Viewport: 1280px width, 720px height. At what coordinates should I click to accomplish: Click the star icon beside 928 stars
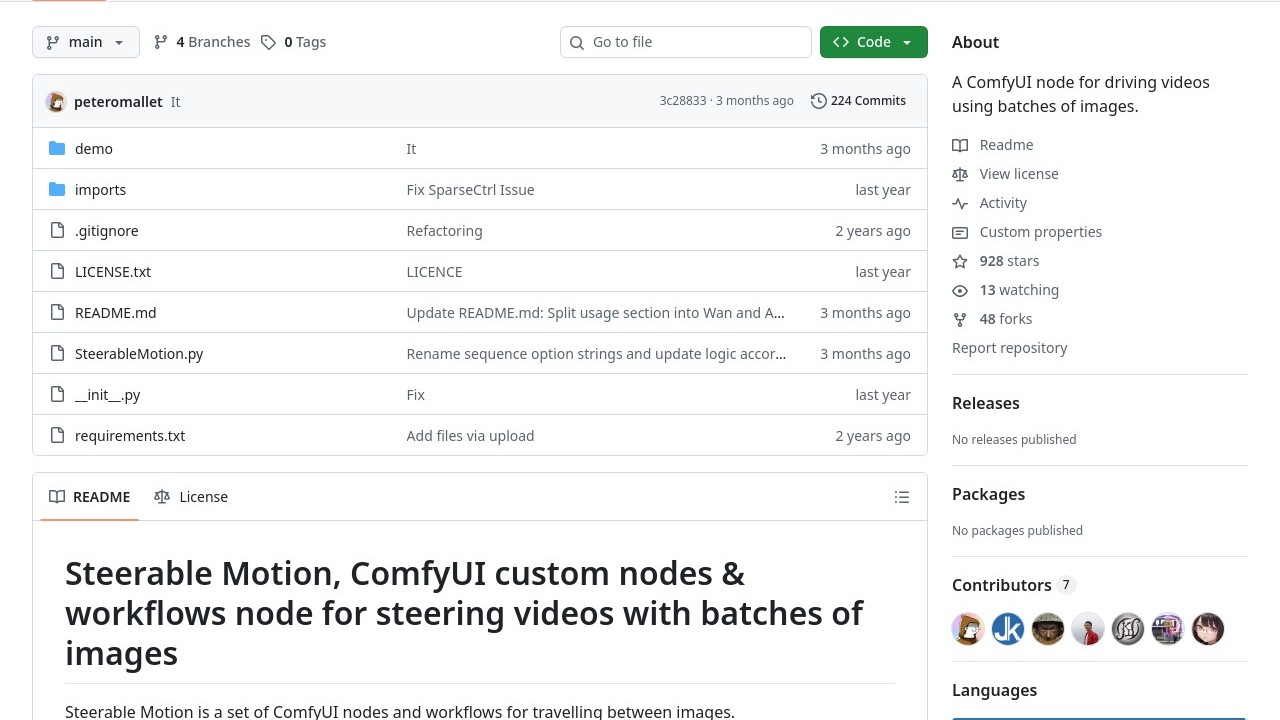960,261
